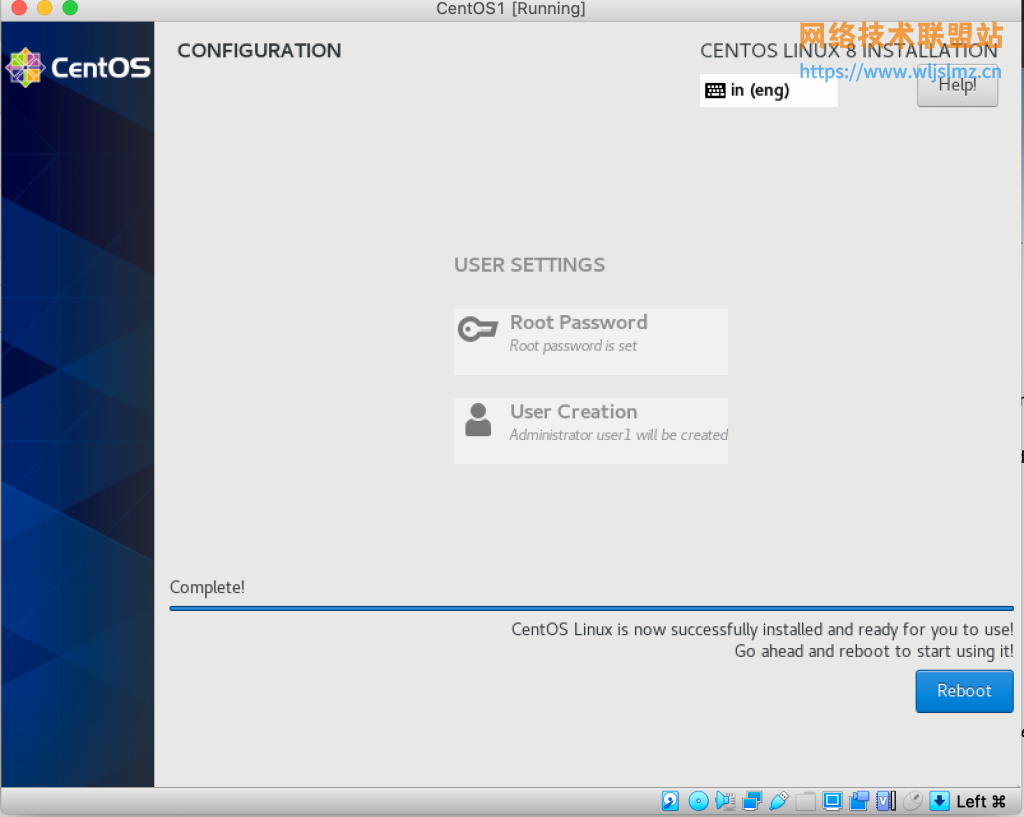1024x817 pixels.
Task: Click the installation progress bar above Reboot
Action: pyautogui.click(x=590, y=607)
